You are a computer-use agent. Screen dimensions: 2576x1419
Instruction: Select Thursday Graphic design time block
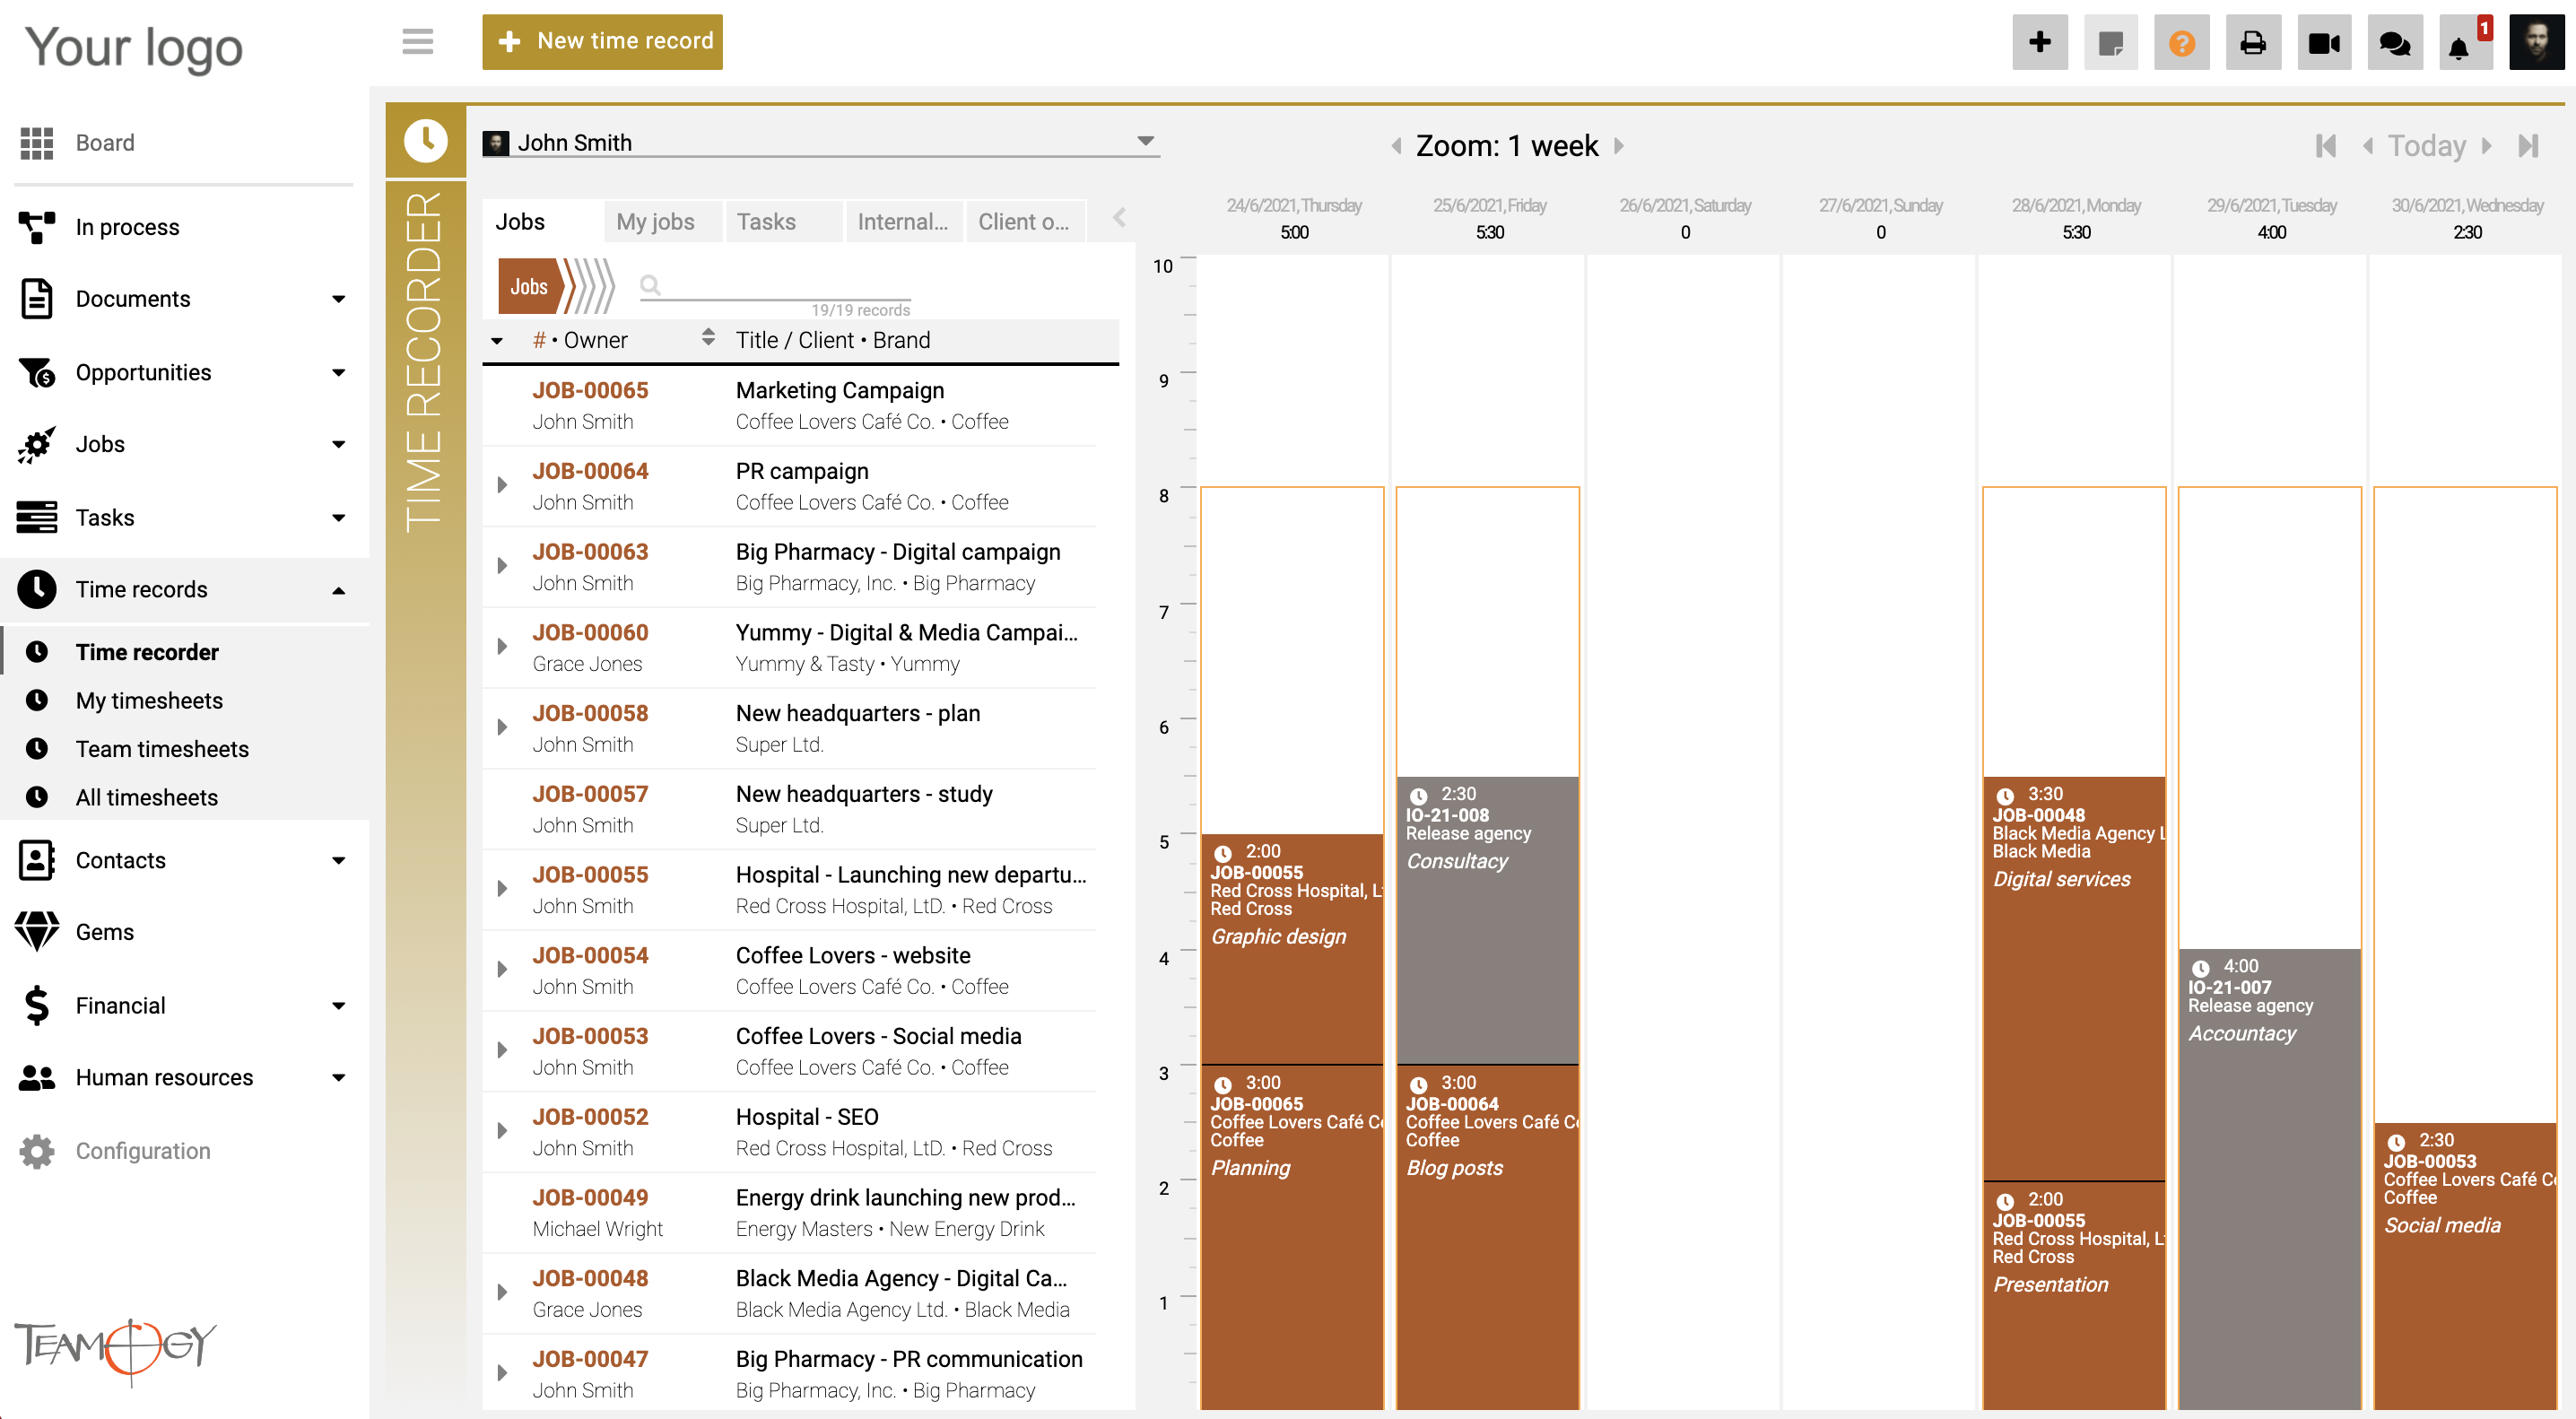click(x=1292, y=948)
